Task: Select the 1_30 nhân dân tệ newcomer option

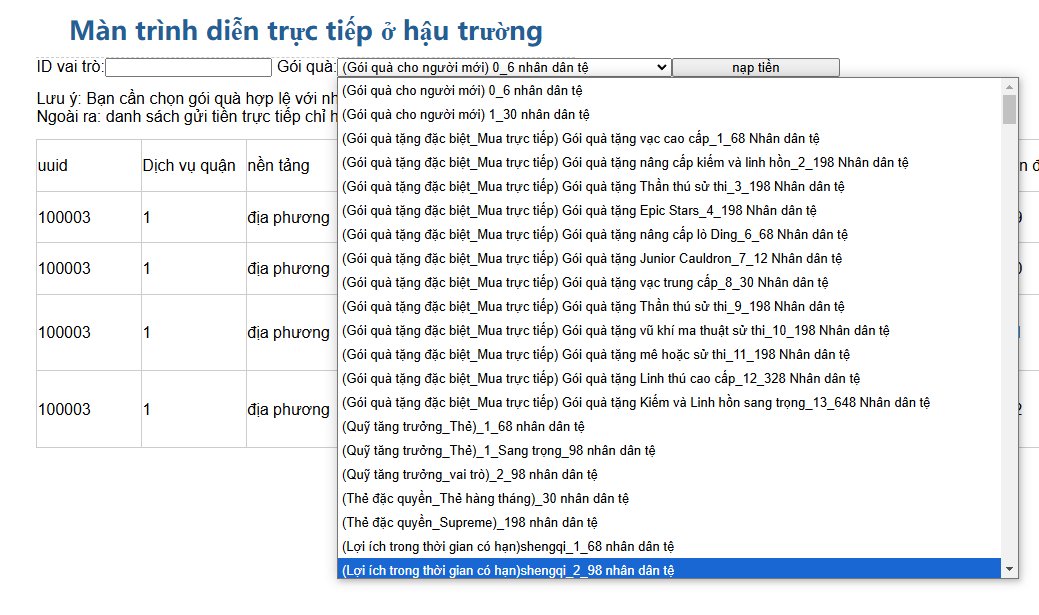Action: click(x=465, y=114)
